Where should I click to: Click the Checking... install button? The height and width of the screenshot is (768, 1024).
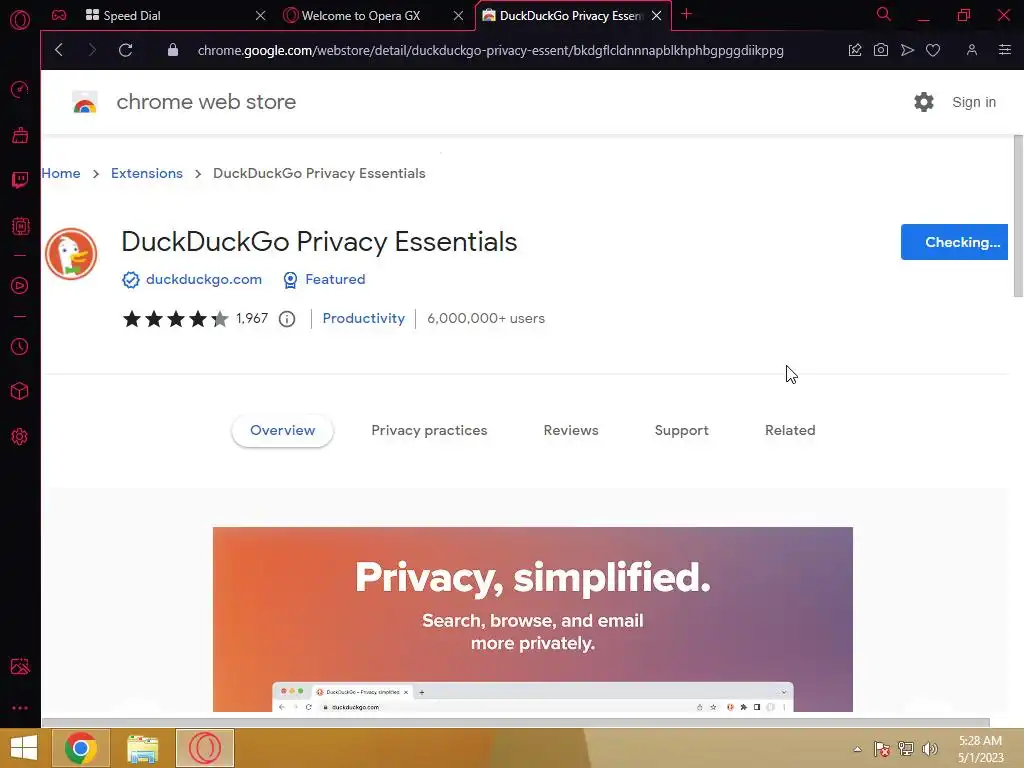tap(954, 242)
